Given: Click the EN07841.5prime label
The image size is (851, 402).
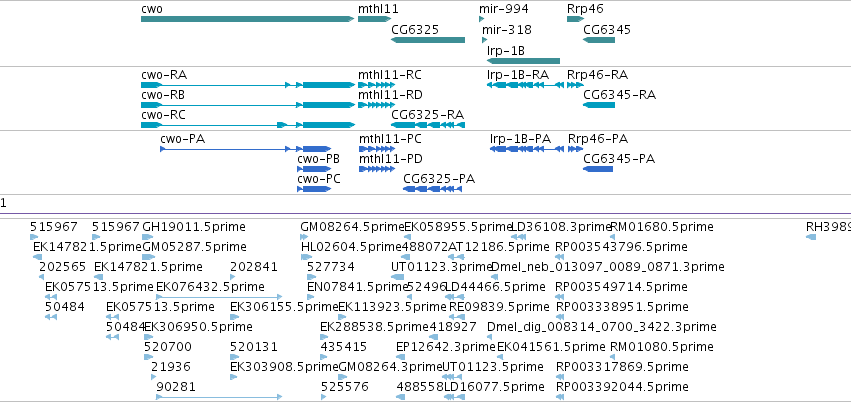Looking at the screenshot, I should [357, 286].
